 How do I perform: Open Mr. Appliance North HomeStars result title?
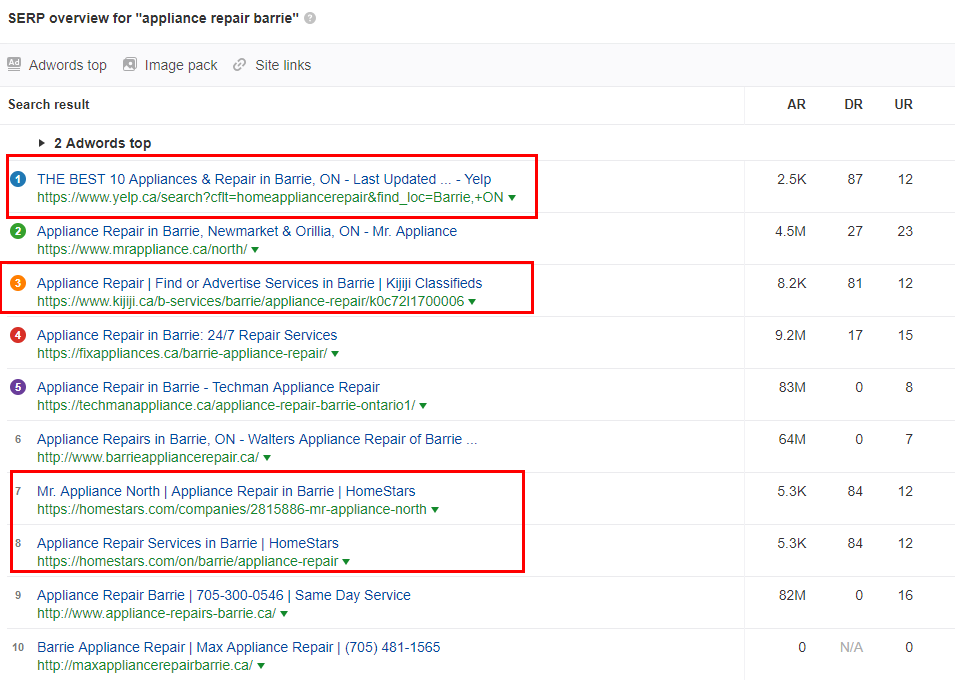[x=226, y=491]
